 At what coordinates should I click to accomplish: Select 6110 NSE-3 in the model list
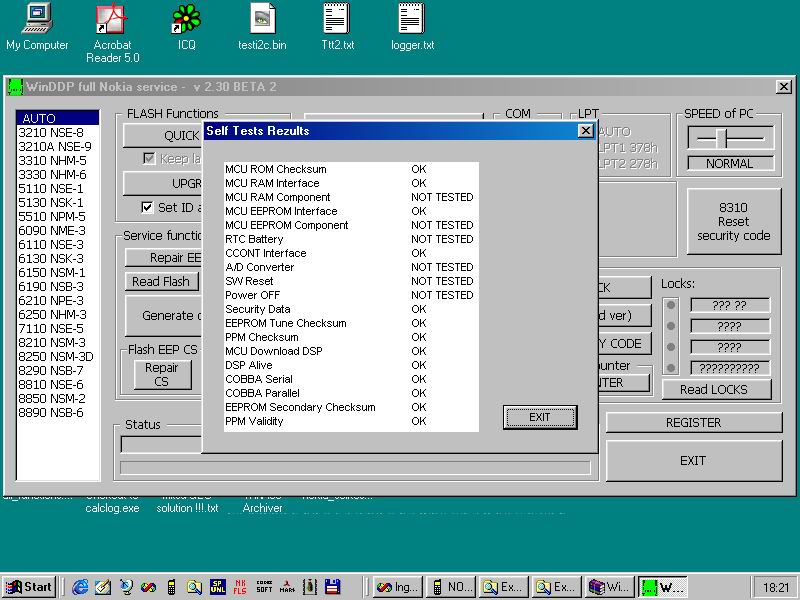click(x=58, y=244)
